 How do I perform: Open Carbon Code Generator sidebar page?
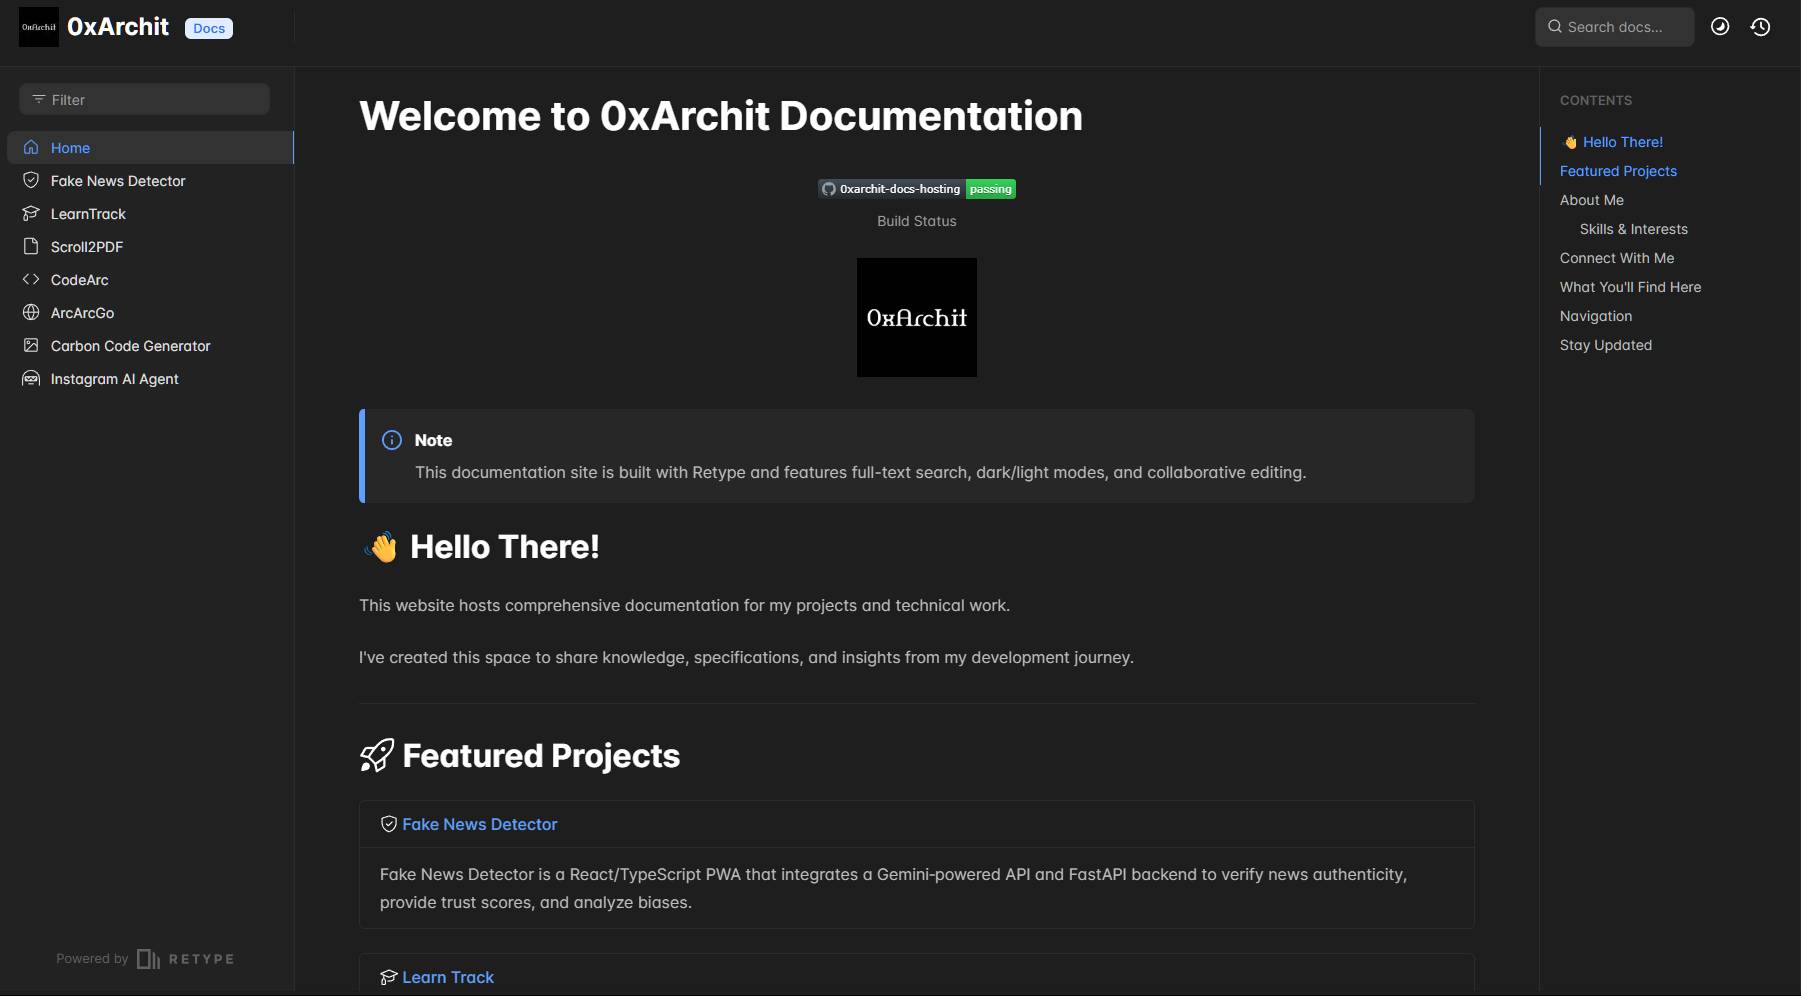coord(131,346)
